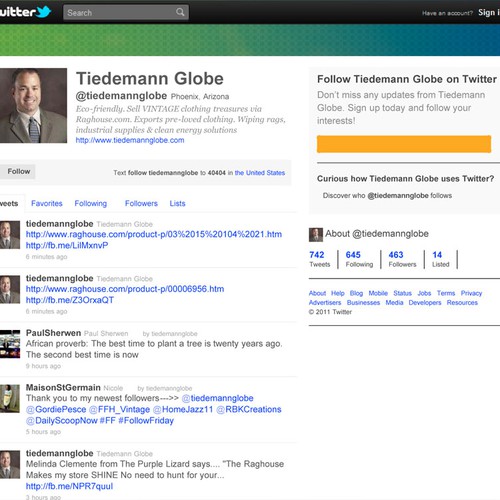The image size is (500, 500).
Task: Click the Resources footer link
Action: pos(462,302)
